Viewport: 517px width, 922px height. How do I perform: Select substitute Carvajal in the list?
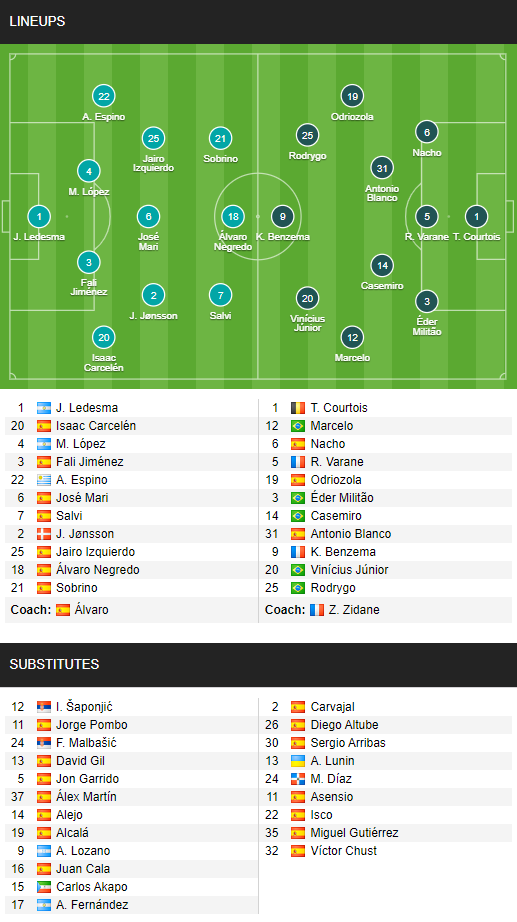(x=332, y=707)
